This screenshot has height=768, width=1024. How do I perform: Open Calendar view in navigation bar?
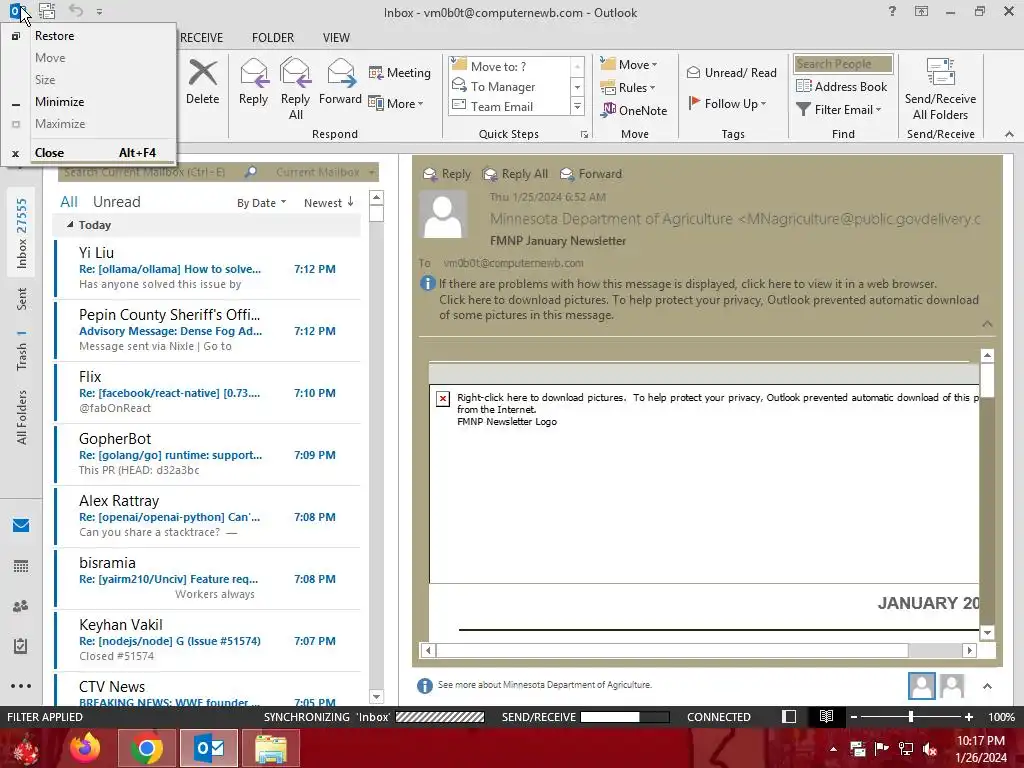click(x=21, y=566)
